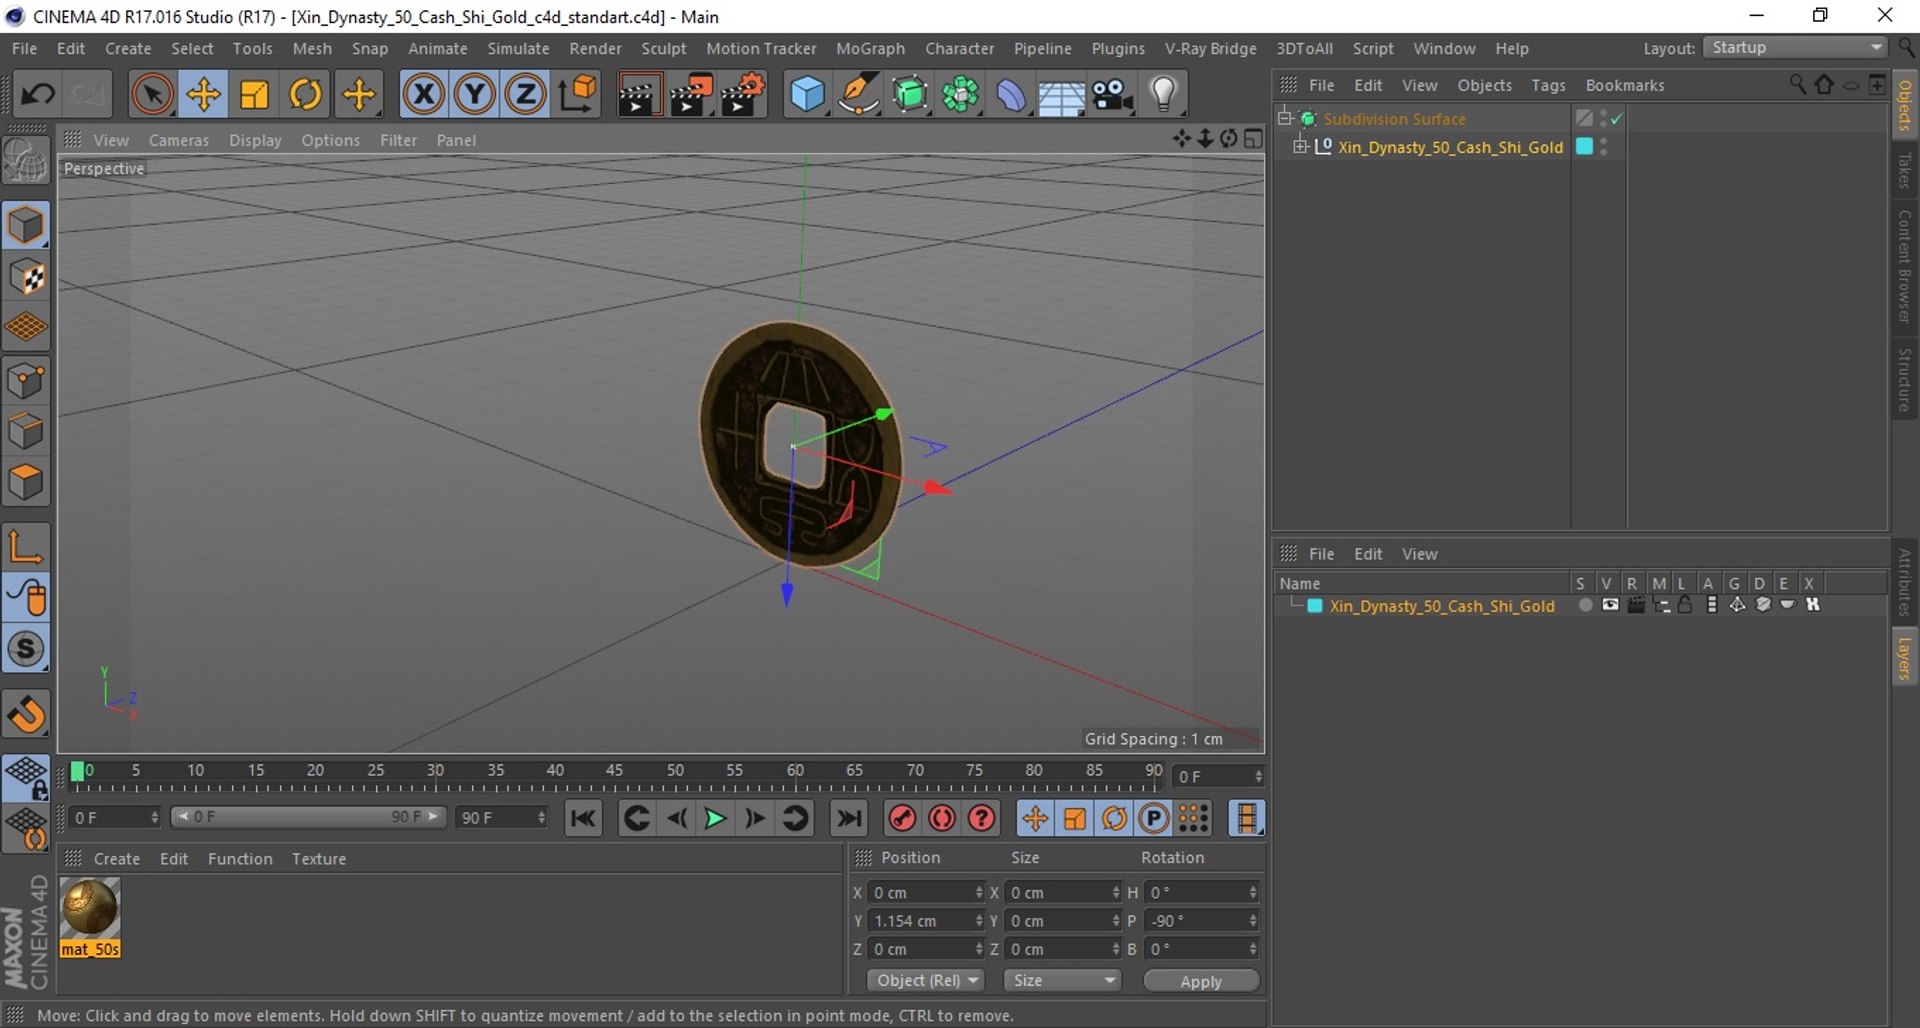The height and width of the screenshot is (1028, 1920).
Task: Open the MoGraph menu
Action: [x=870, y=48]
